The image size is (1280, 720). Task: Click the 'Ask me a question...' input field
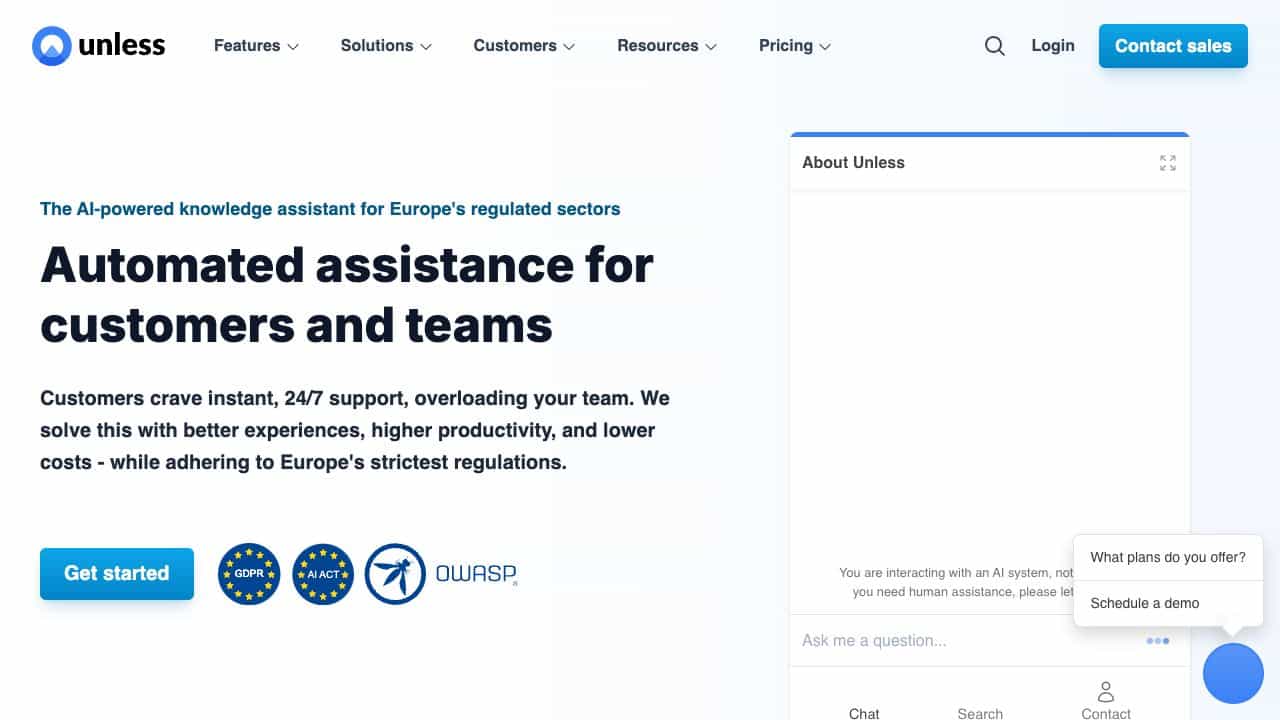970,640
